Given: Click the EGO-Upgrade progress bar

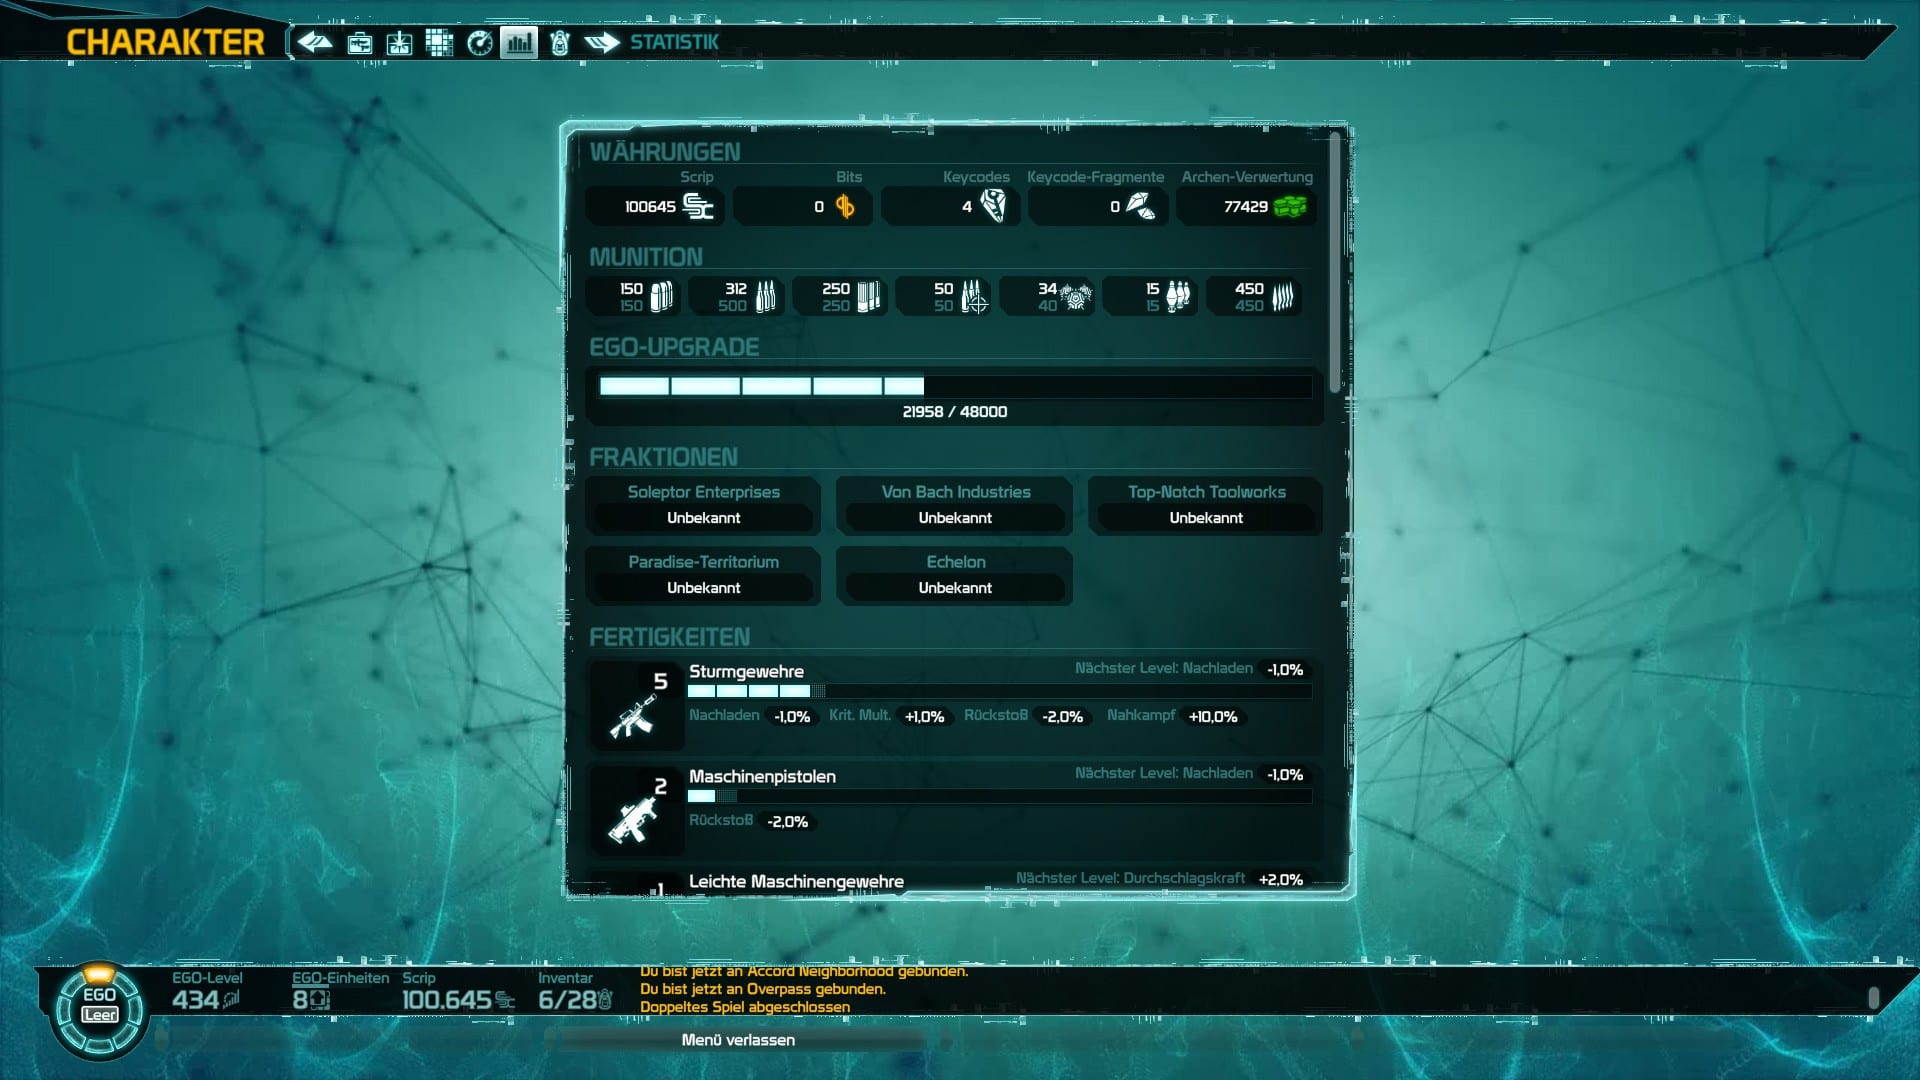Looking at the screenshot, I should (x=955, y=386).
